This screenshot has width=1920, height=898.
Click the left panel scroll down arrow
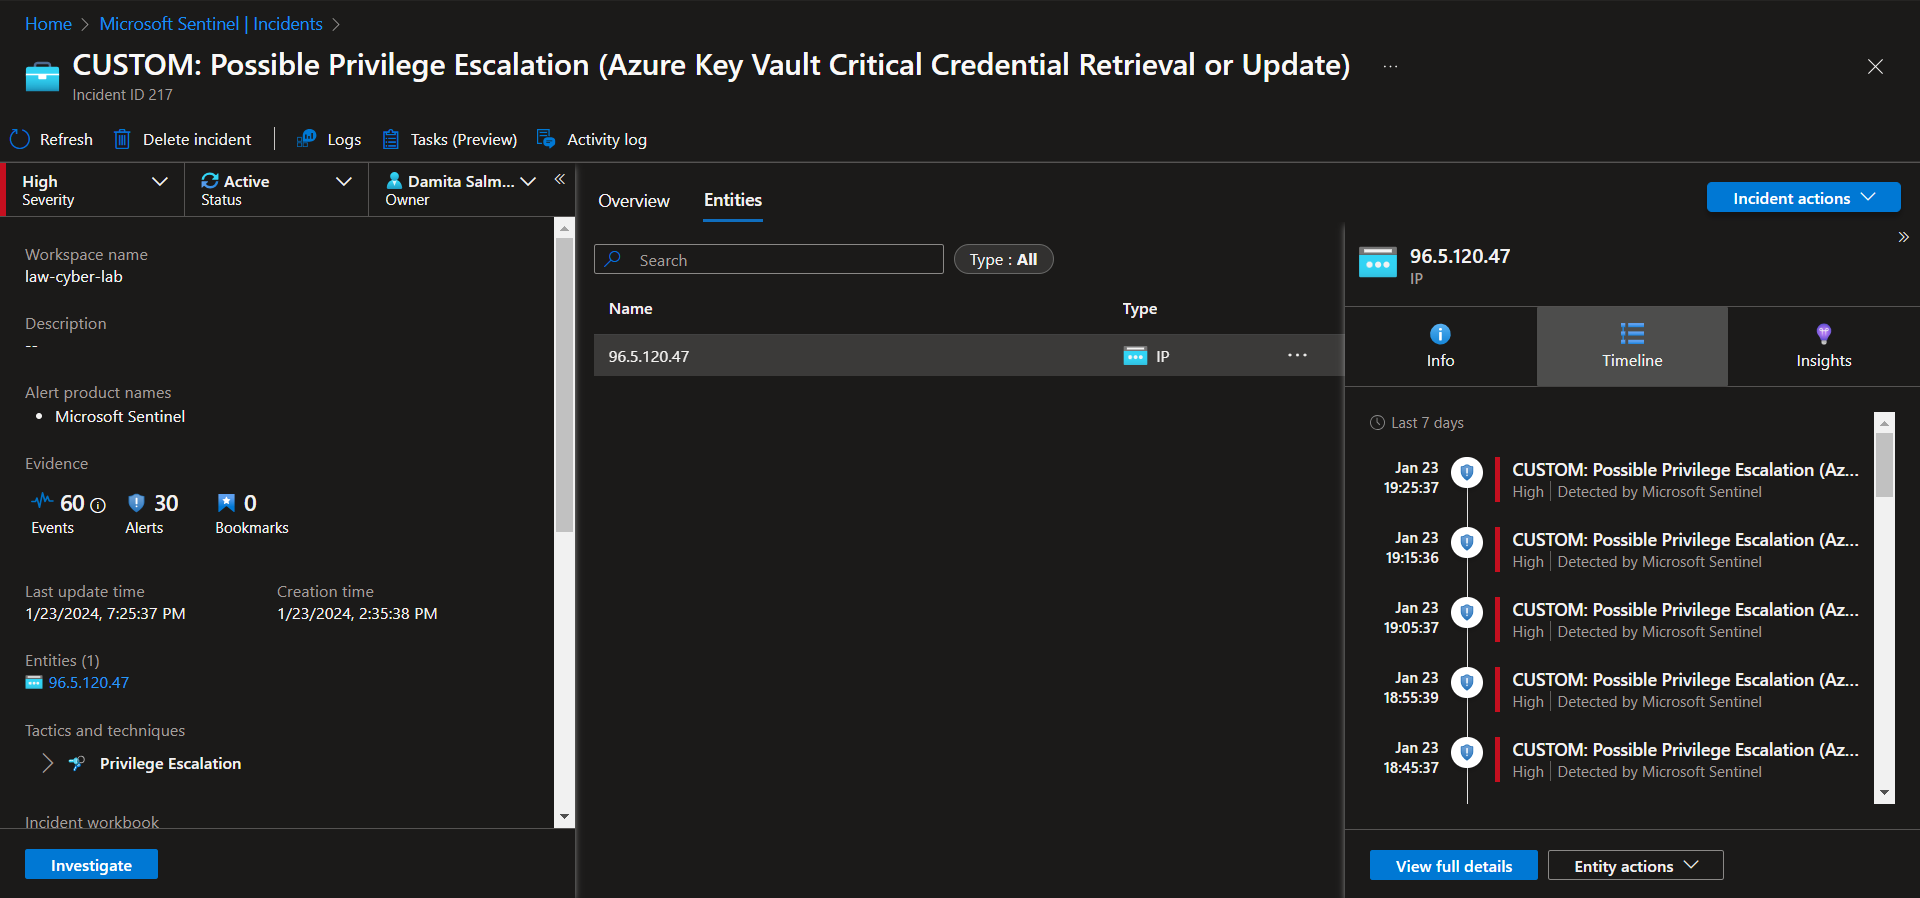point(564,817)
